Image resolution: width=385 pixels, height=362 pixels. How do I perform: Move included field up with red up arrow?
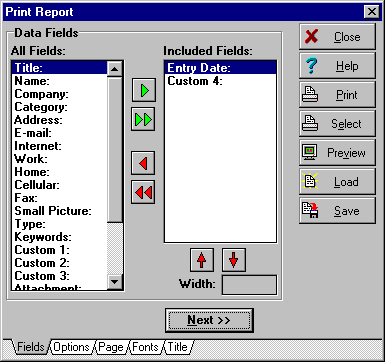tap(201, 260)
